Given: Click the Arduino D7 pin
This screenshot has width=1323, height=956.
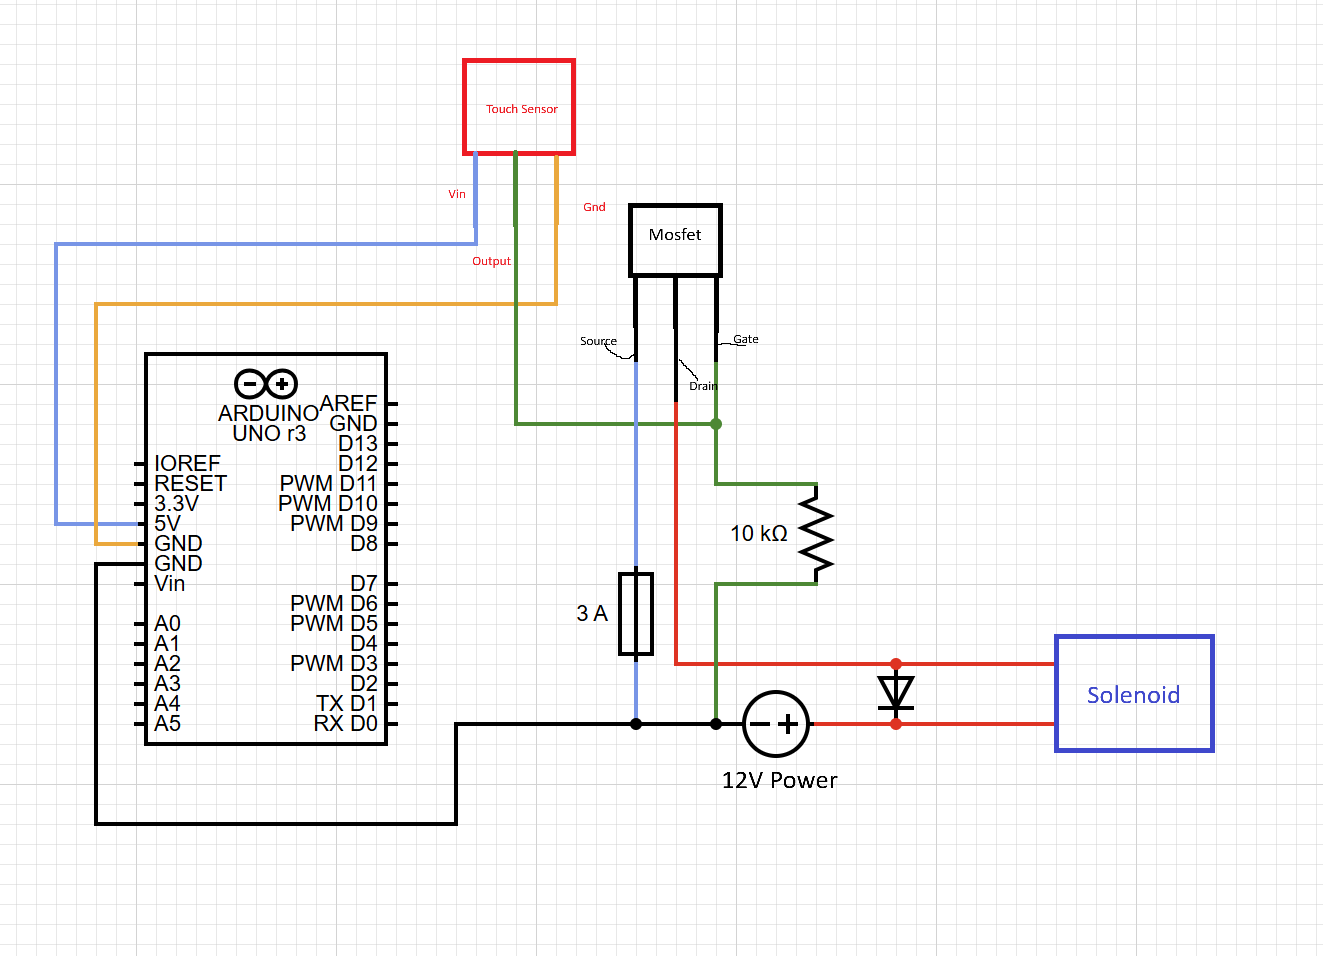Looking at the screenshot, I should 364,583.
